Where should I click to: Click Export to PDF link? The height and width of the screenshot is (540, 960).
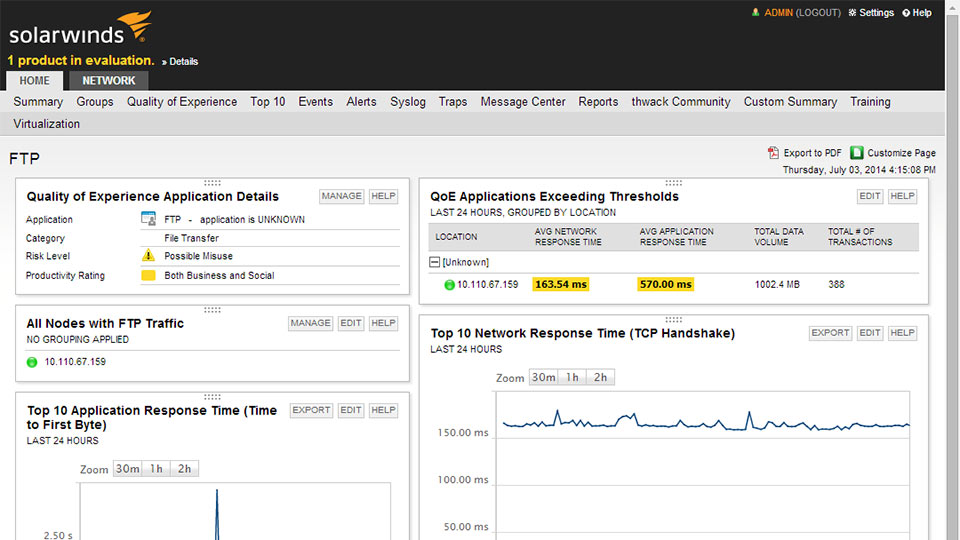[812, 152]
